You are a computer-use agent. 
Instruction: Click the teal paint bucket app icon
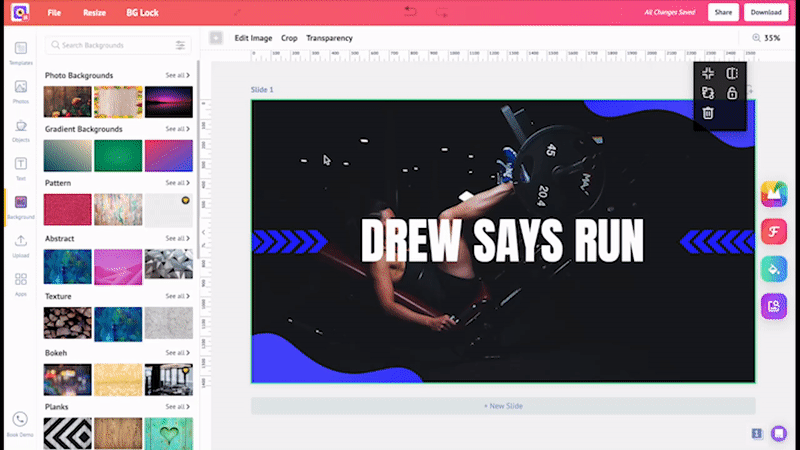tap(774, 269)
